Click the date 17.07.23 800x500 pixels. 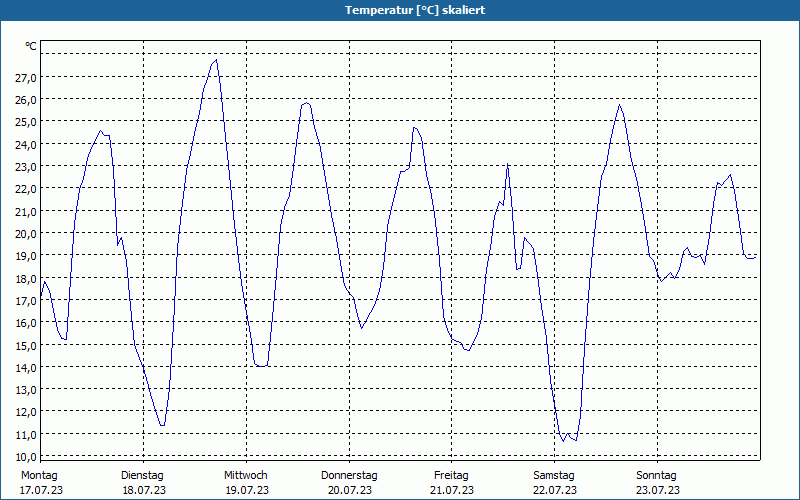tap(41, 491)
